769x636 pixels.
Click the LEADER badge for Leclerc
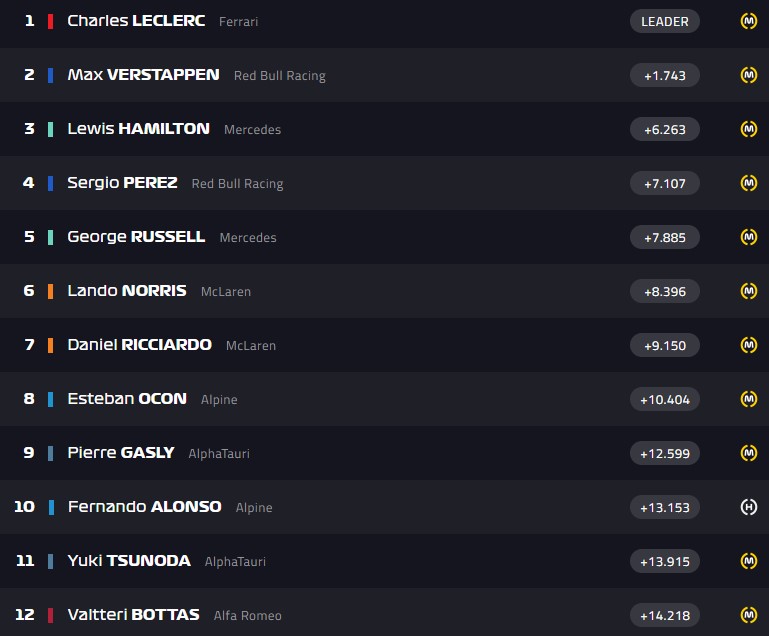coord(665,21)
